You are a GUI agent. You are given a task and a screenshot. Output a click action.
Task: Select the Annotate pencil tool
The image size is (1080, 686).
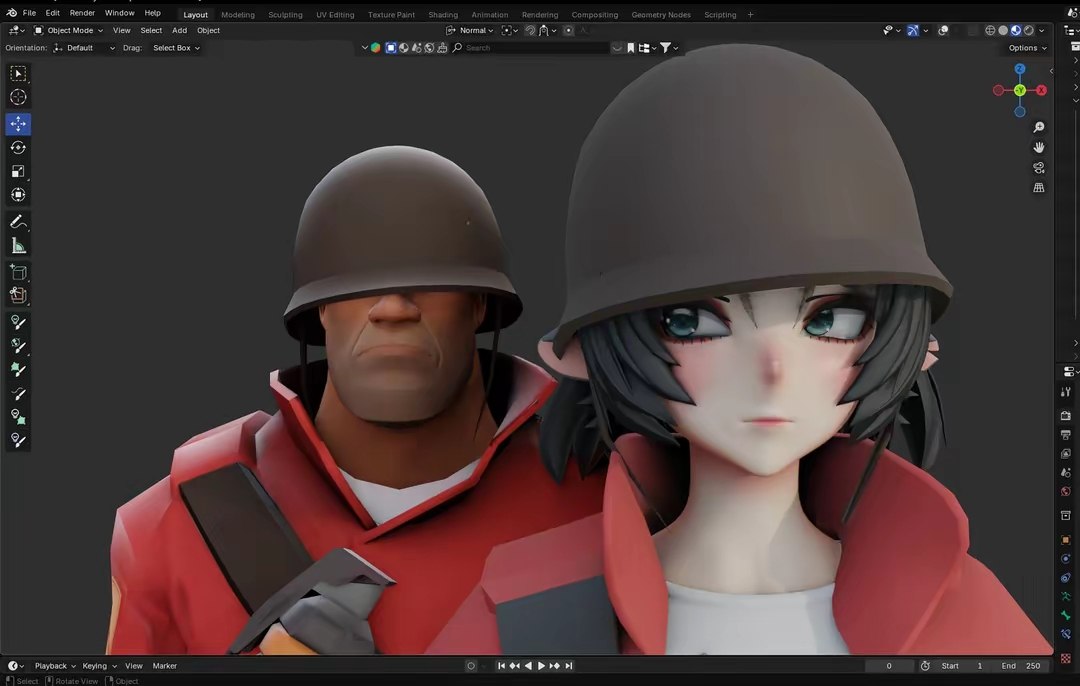point(19,222)
